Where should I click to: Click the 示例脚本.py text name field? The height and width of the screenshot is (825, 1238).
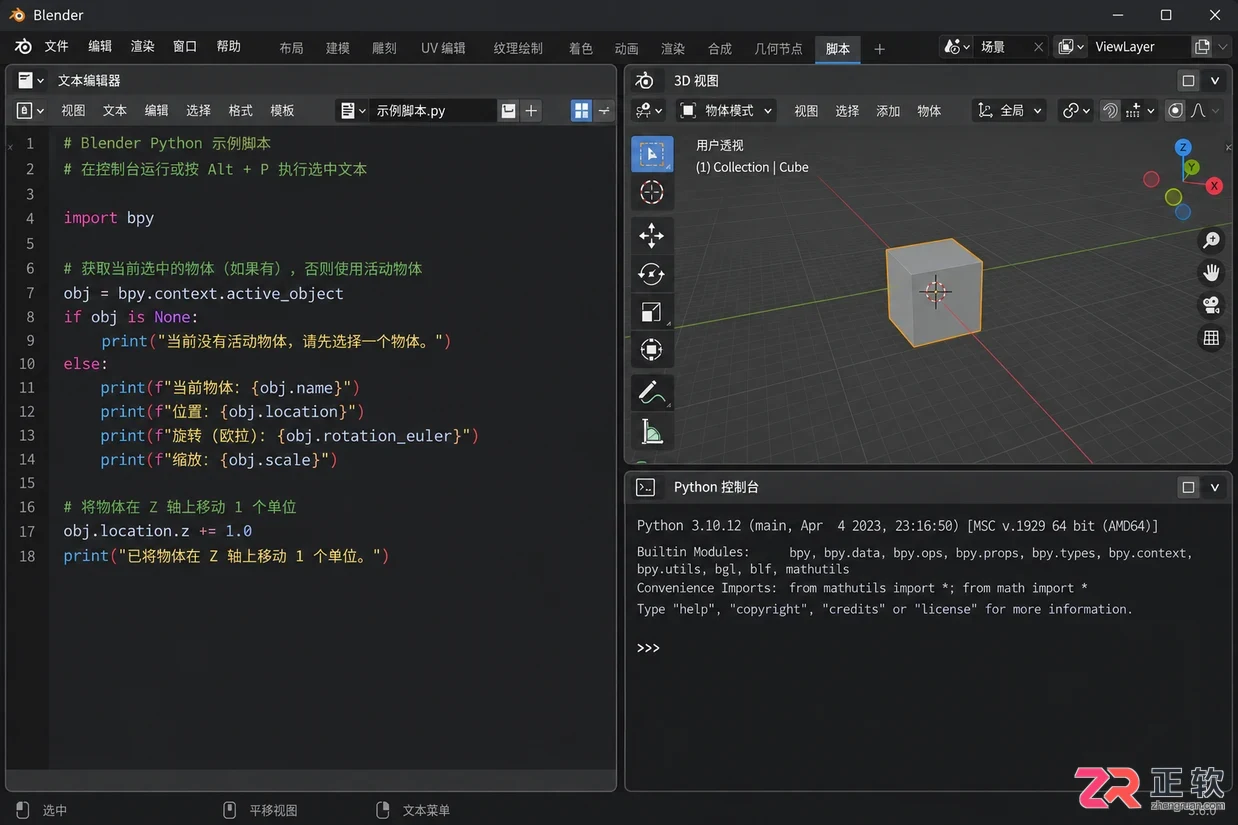coord(432,111)
